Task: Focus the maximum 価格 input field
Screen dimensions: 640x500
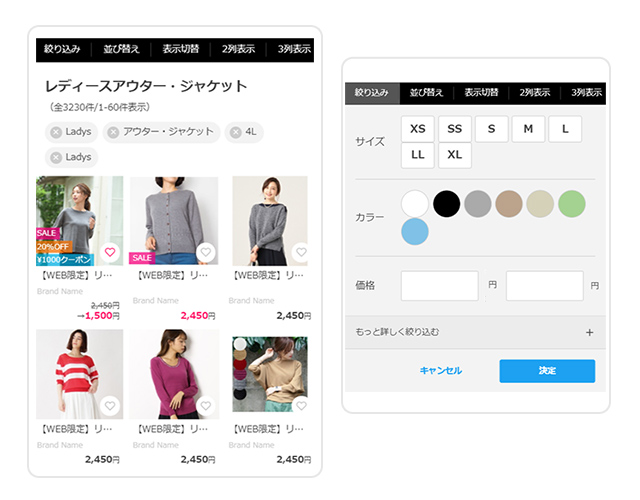Action: [544, 286]
